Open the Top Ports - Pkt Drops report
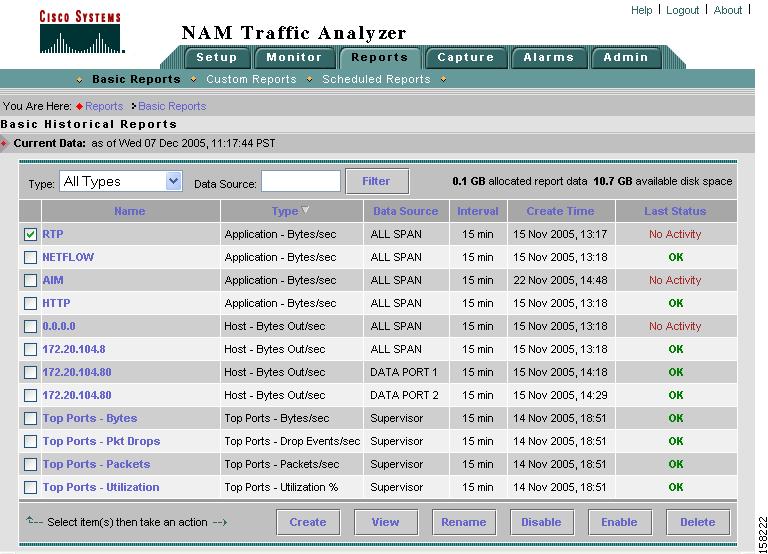 101,441
